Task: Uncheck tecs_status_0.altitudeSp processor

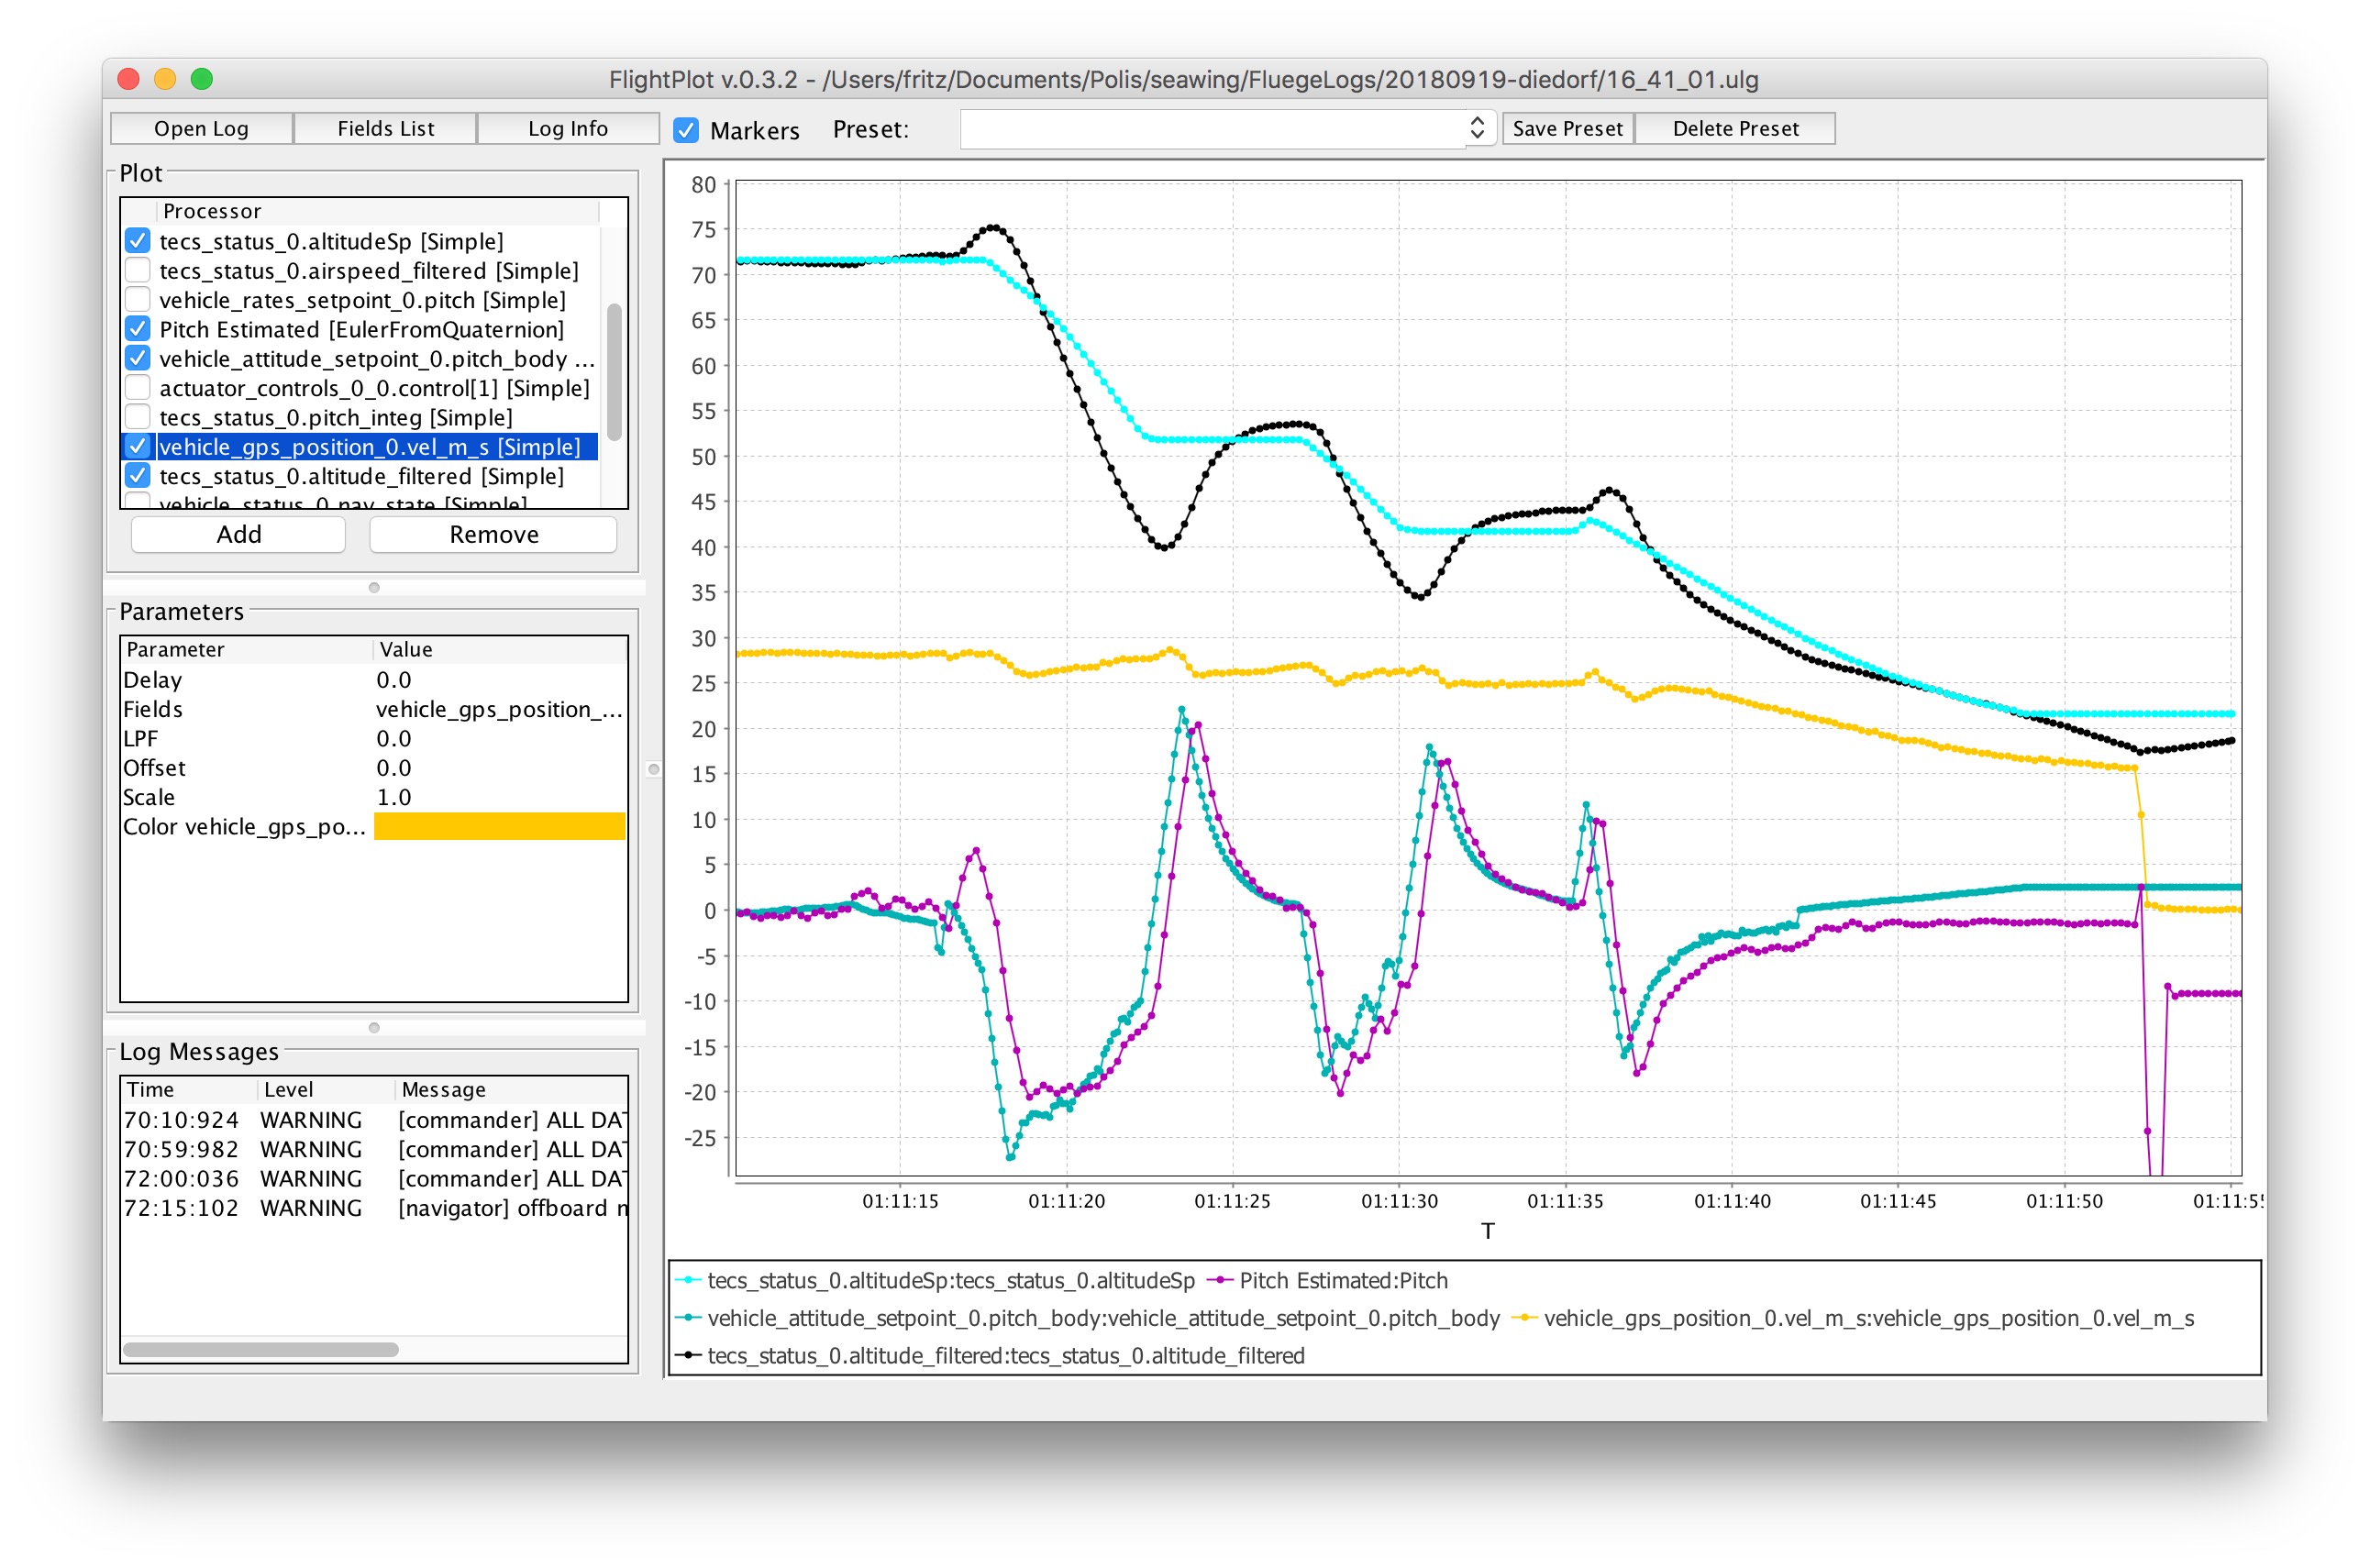Action: coord(138,241)
